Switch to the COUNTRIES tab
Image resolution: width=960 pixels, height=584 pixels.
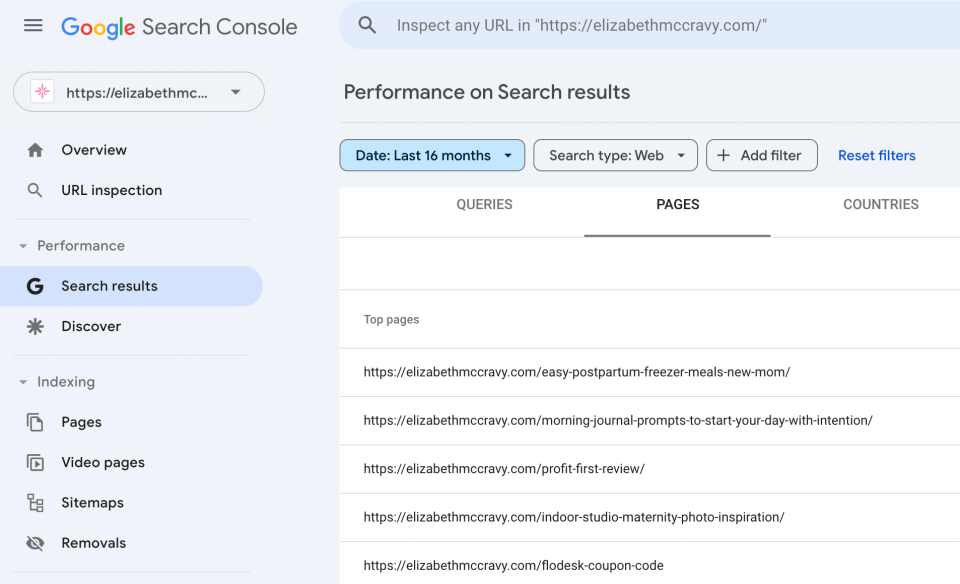tap(880, 204)
